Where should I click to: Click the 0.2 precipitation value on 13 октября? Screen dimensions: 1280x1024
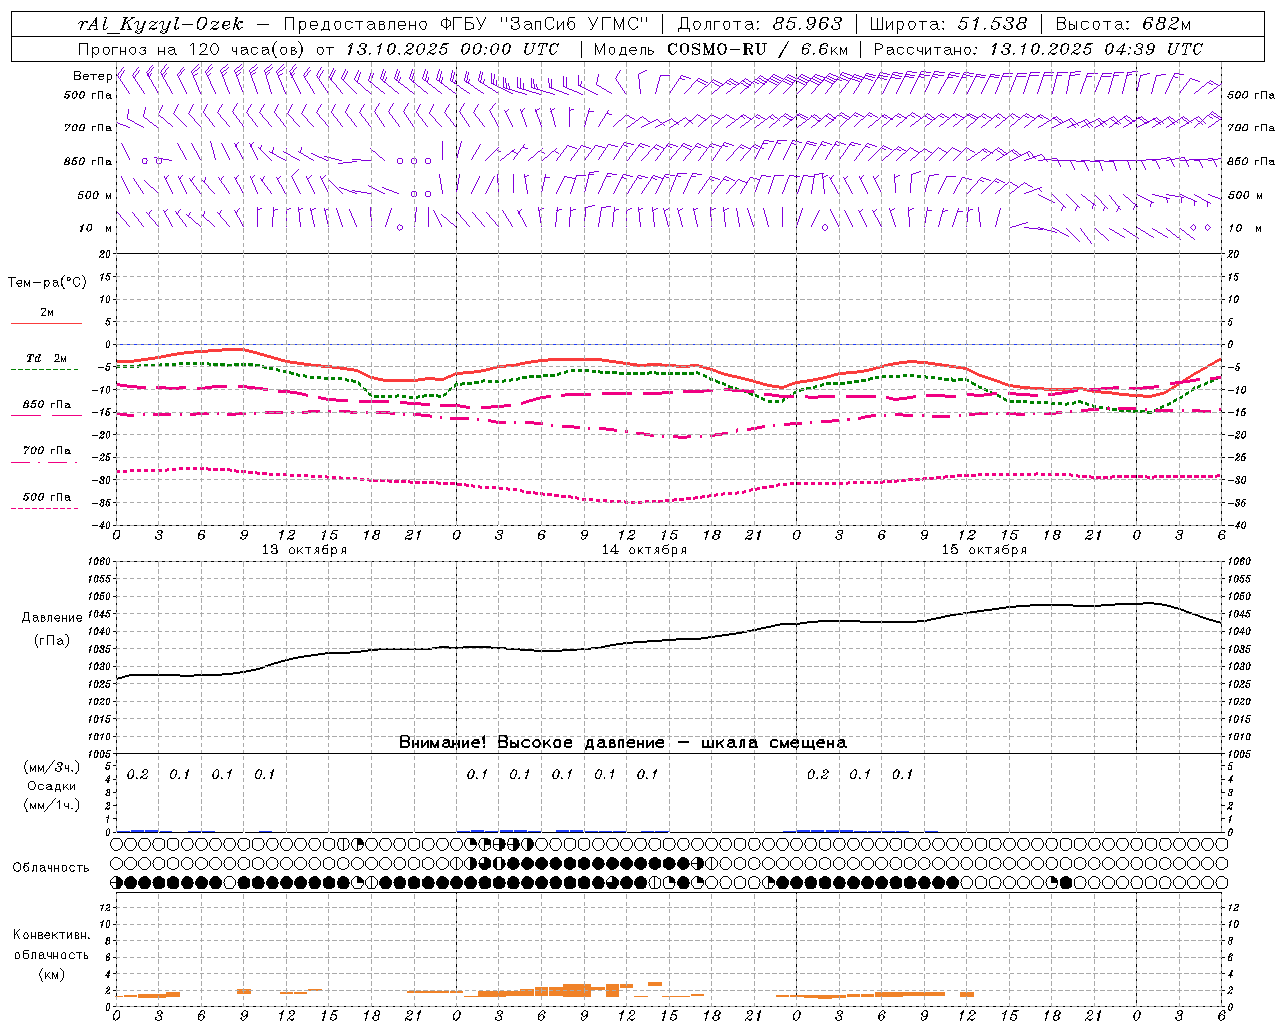(x=138, y=774)
